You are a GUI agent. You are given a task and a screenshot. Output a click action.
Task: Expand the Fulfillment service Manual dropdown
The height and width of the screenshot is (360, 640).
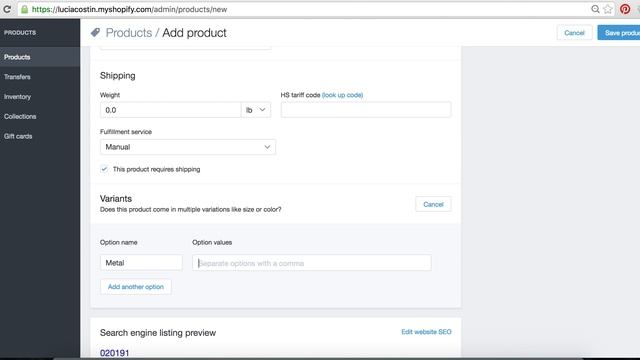[x=188, y=147]
